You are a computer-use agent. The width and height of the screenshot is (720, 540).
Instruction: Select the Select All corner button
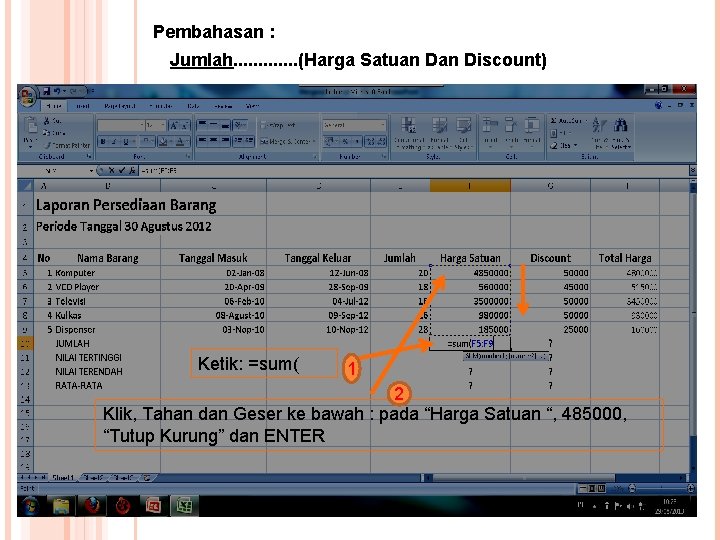coord(25,186)
